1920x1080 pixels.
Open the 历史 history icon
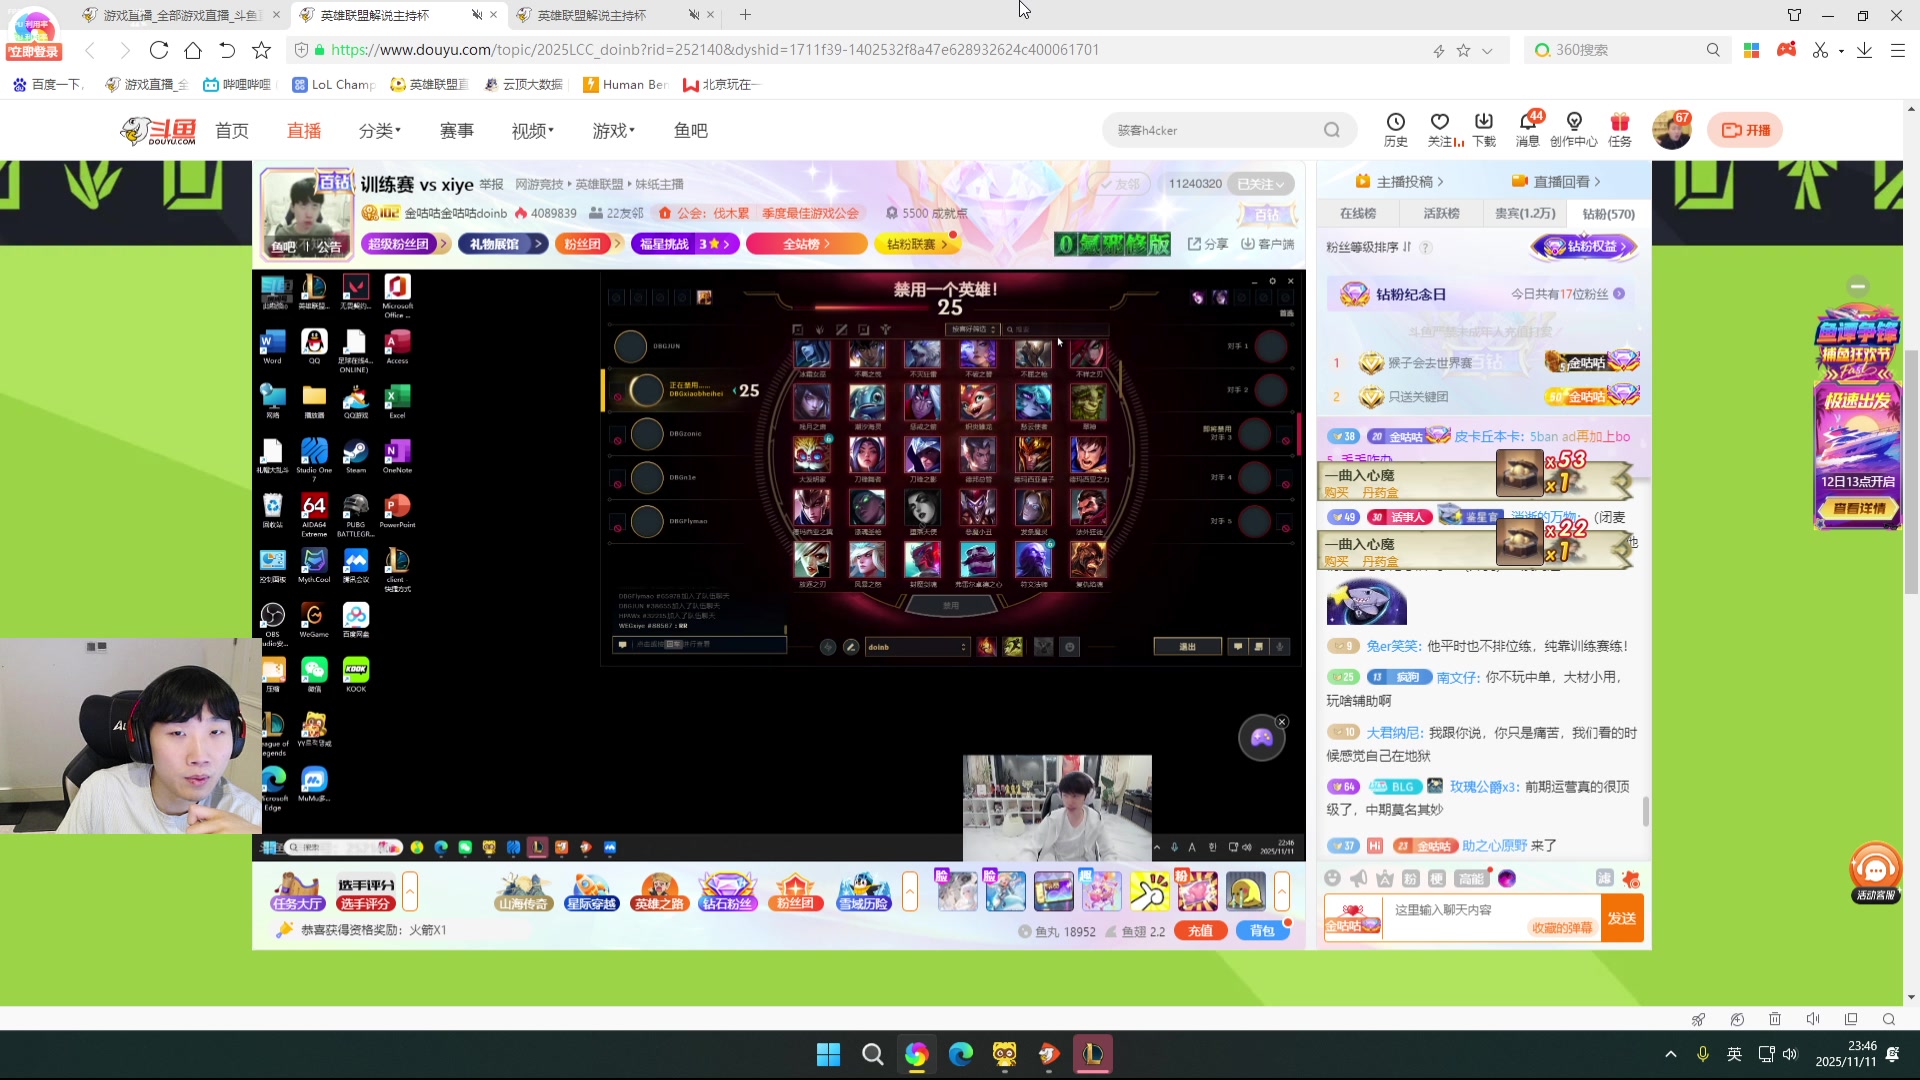click(x=1395, y=122)
